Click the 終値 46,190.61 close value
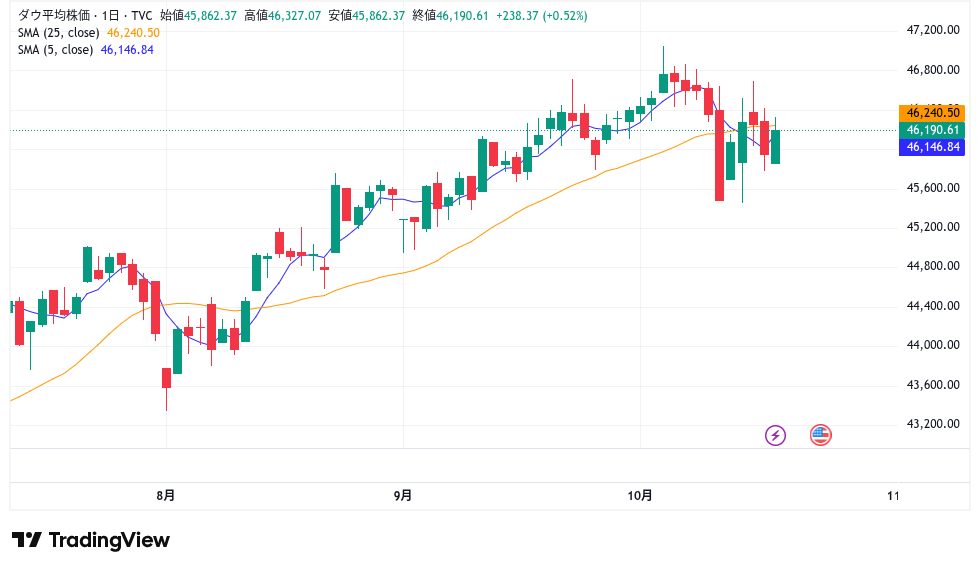980x570 pixels. pyautogui.click(x=450, y=16)
